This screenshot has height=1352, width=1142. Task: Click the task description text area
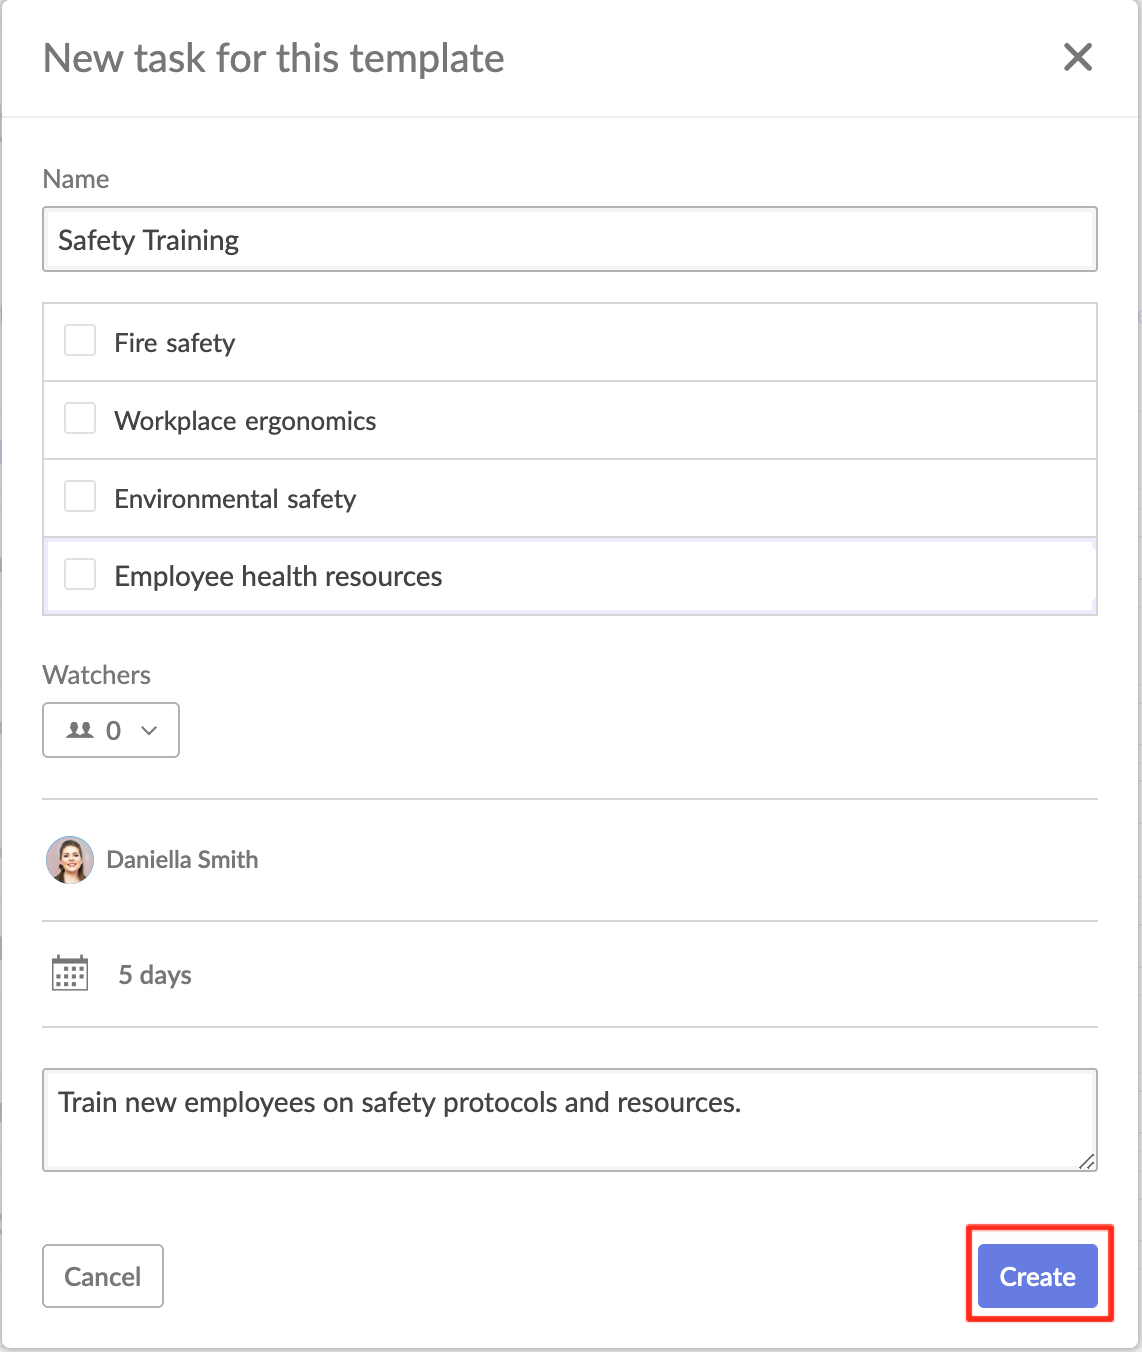(568, 1118)
